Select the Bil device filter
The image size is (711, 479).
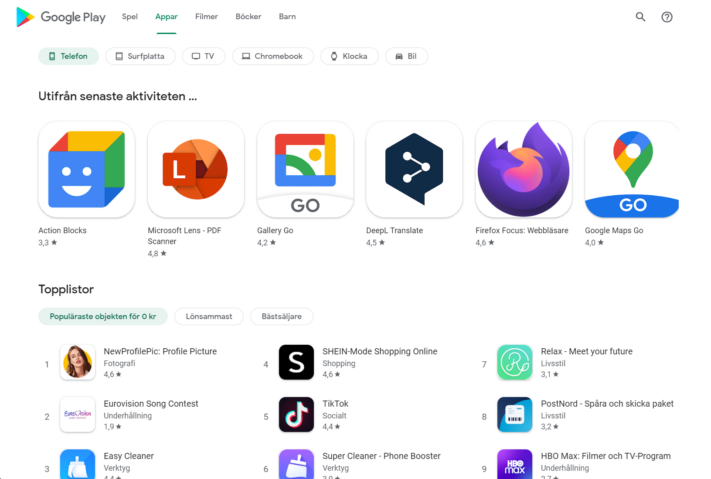coord(406,56)
